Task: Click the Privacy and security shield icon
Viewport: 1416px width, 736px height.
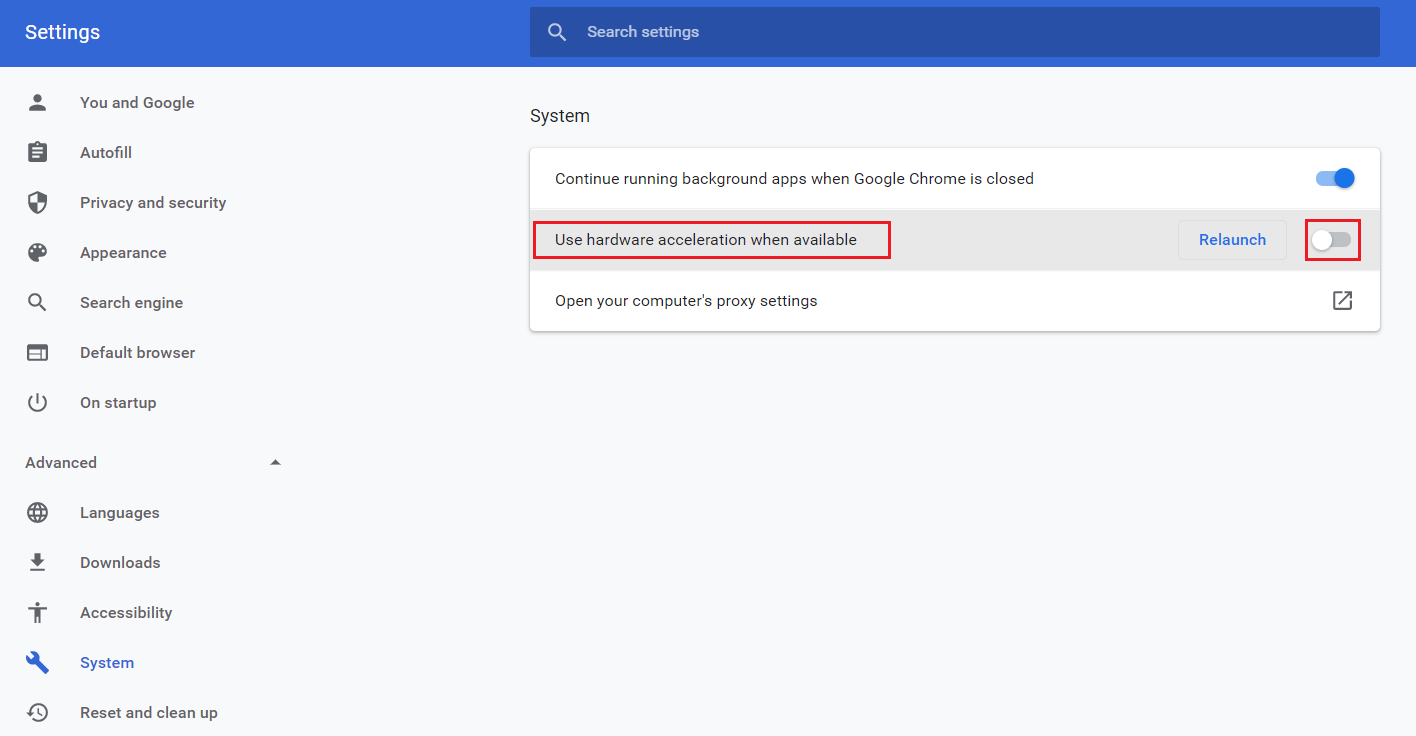Action: click(x=37, y=203)
